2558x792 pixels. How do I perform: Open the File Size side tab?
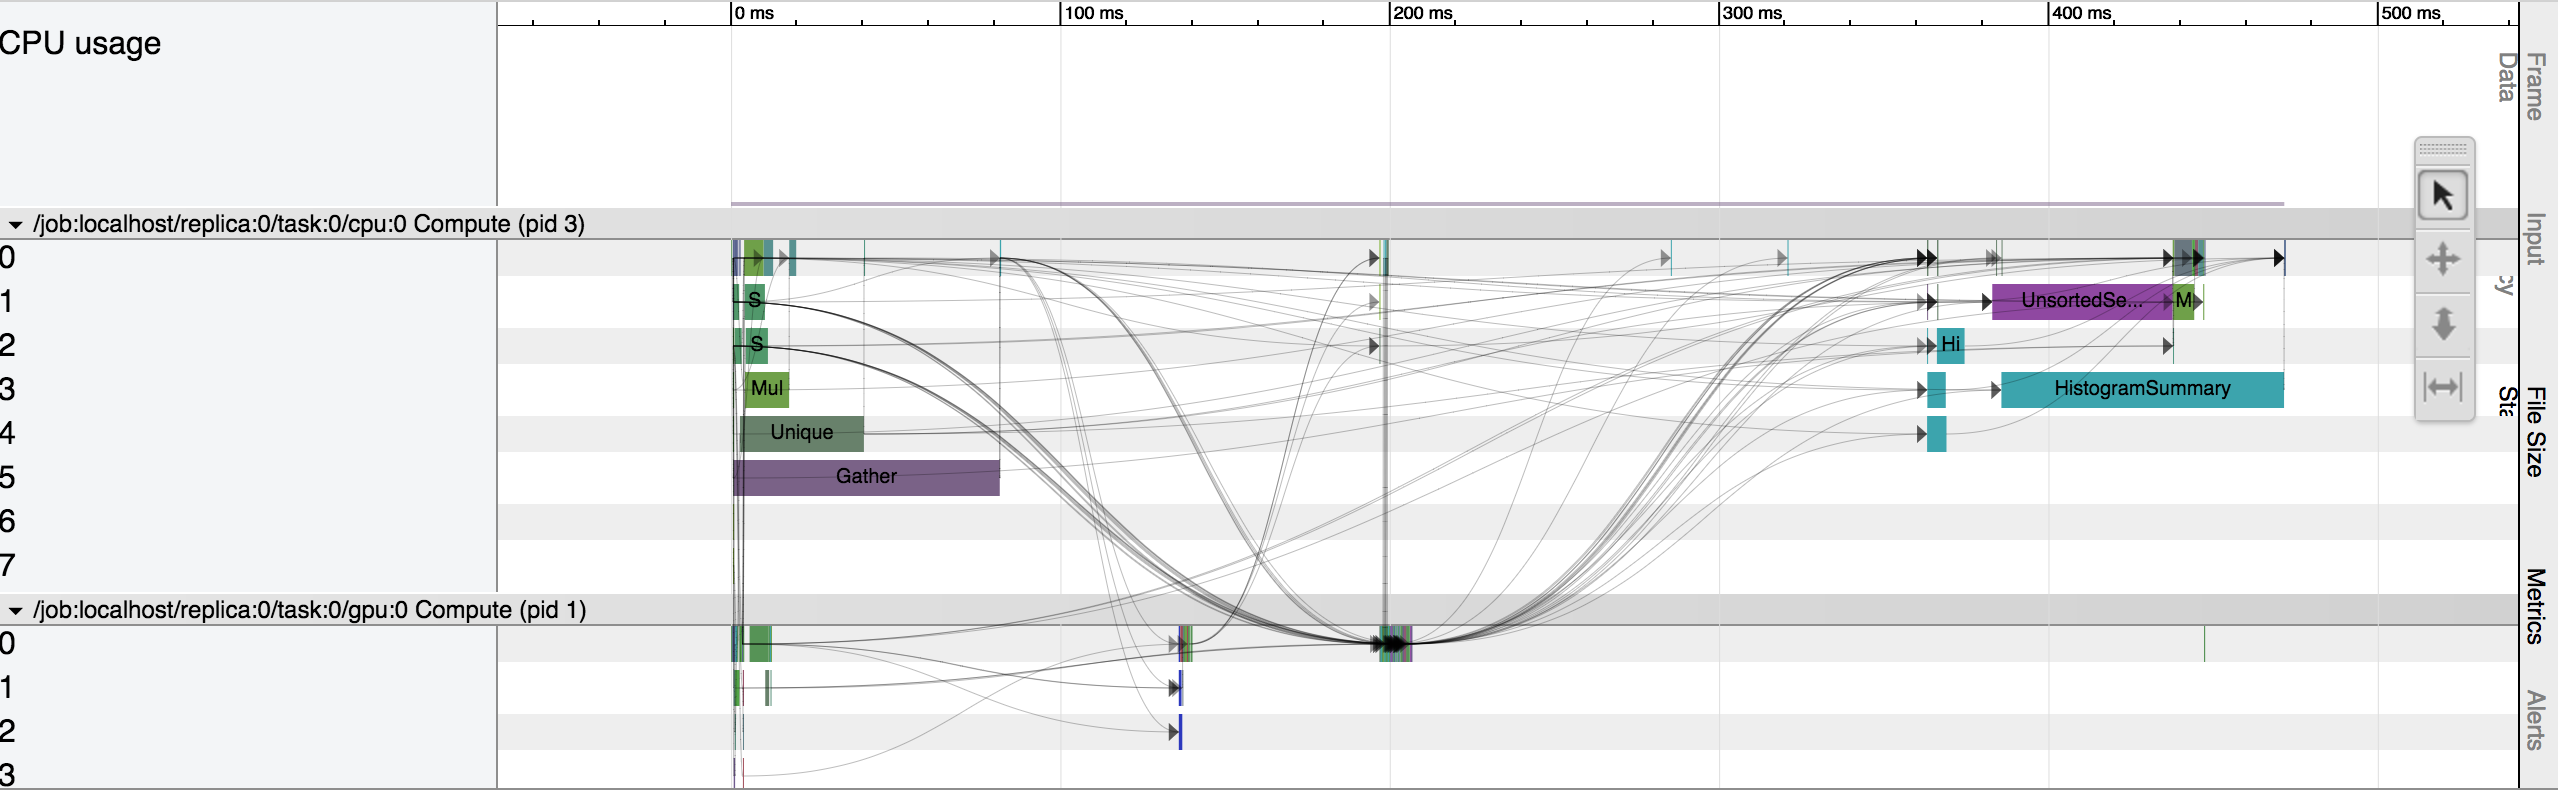pyautogui.click(x=2534, y=431)
